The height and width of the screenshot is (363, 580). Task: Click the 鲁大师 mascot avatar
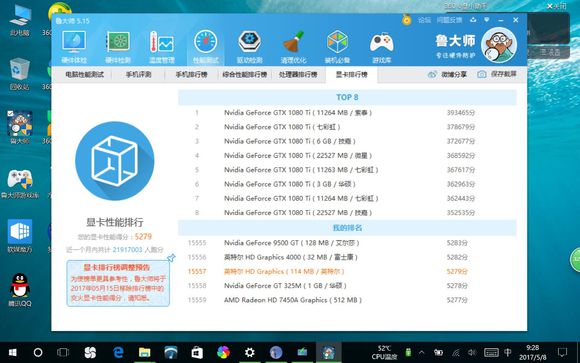tap(499, 45)
